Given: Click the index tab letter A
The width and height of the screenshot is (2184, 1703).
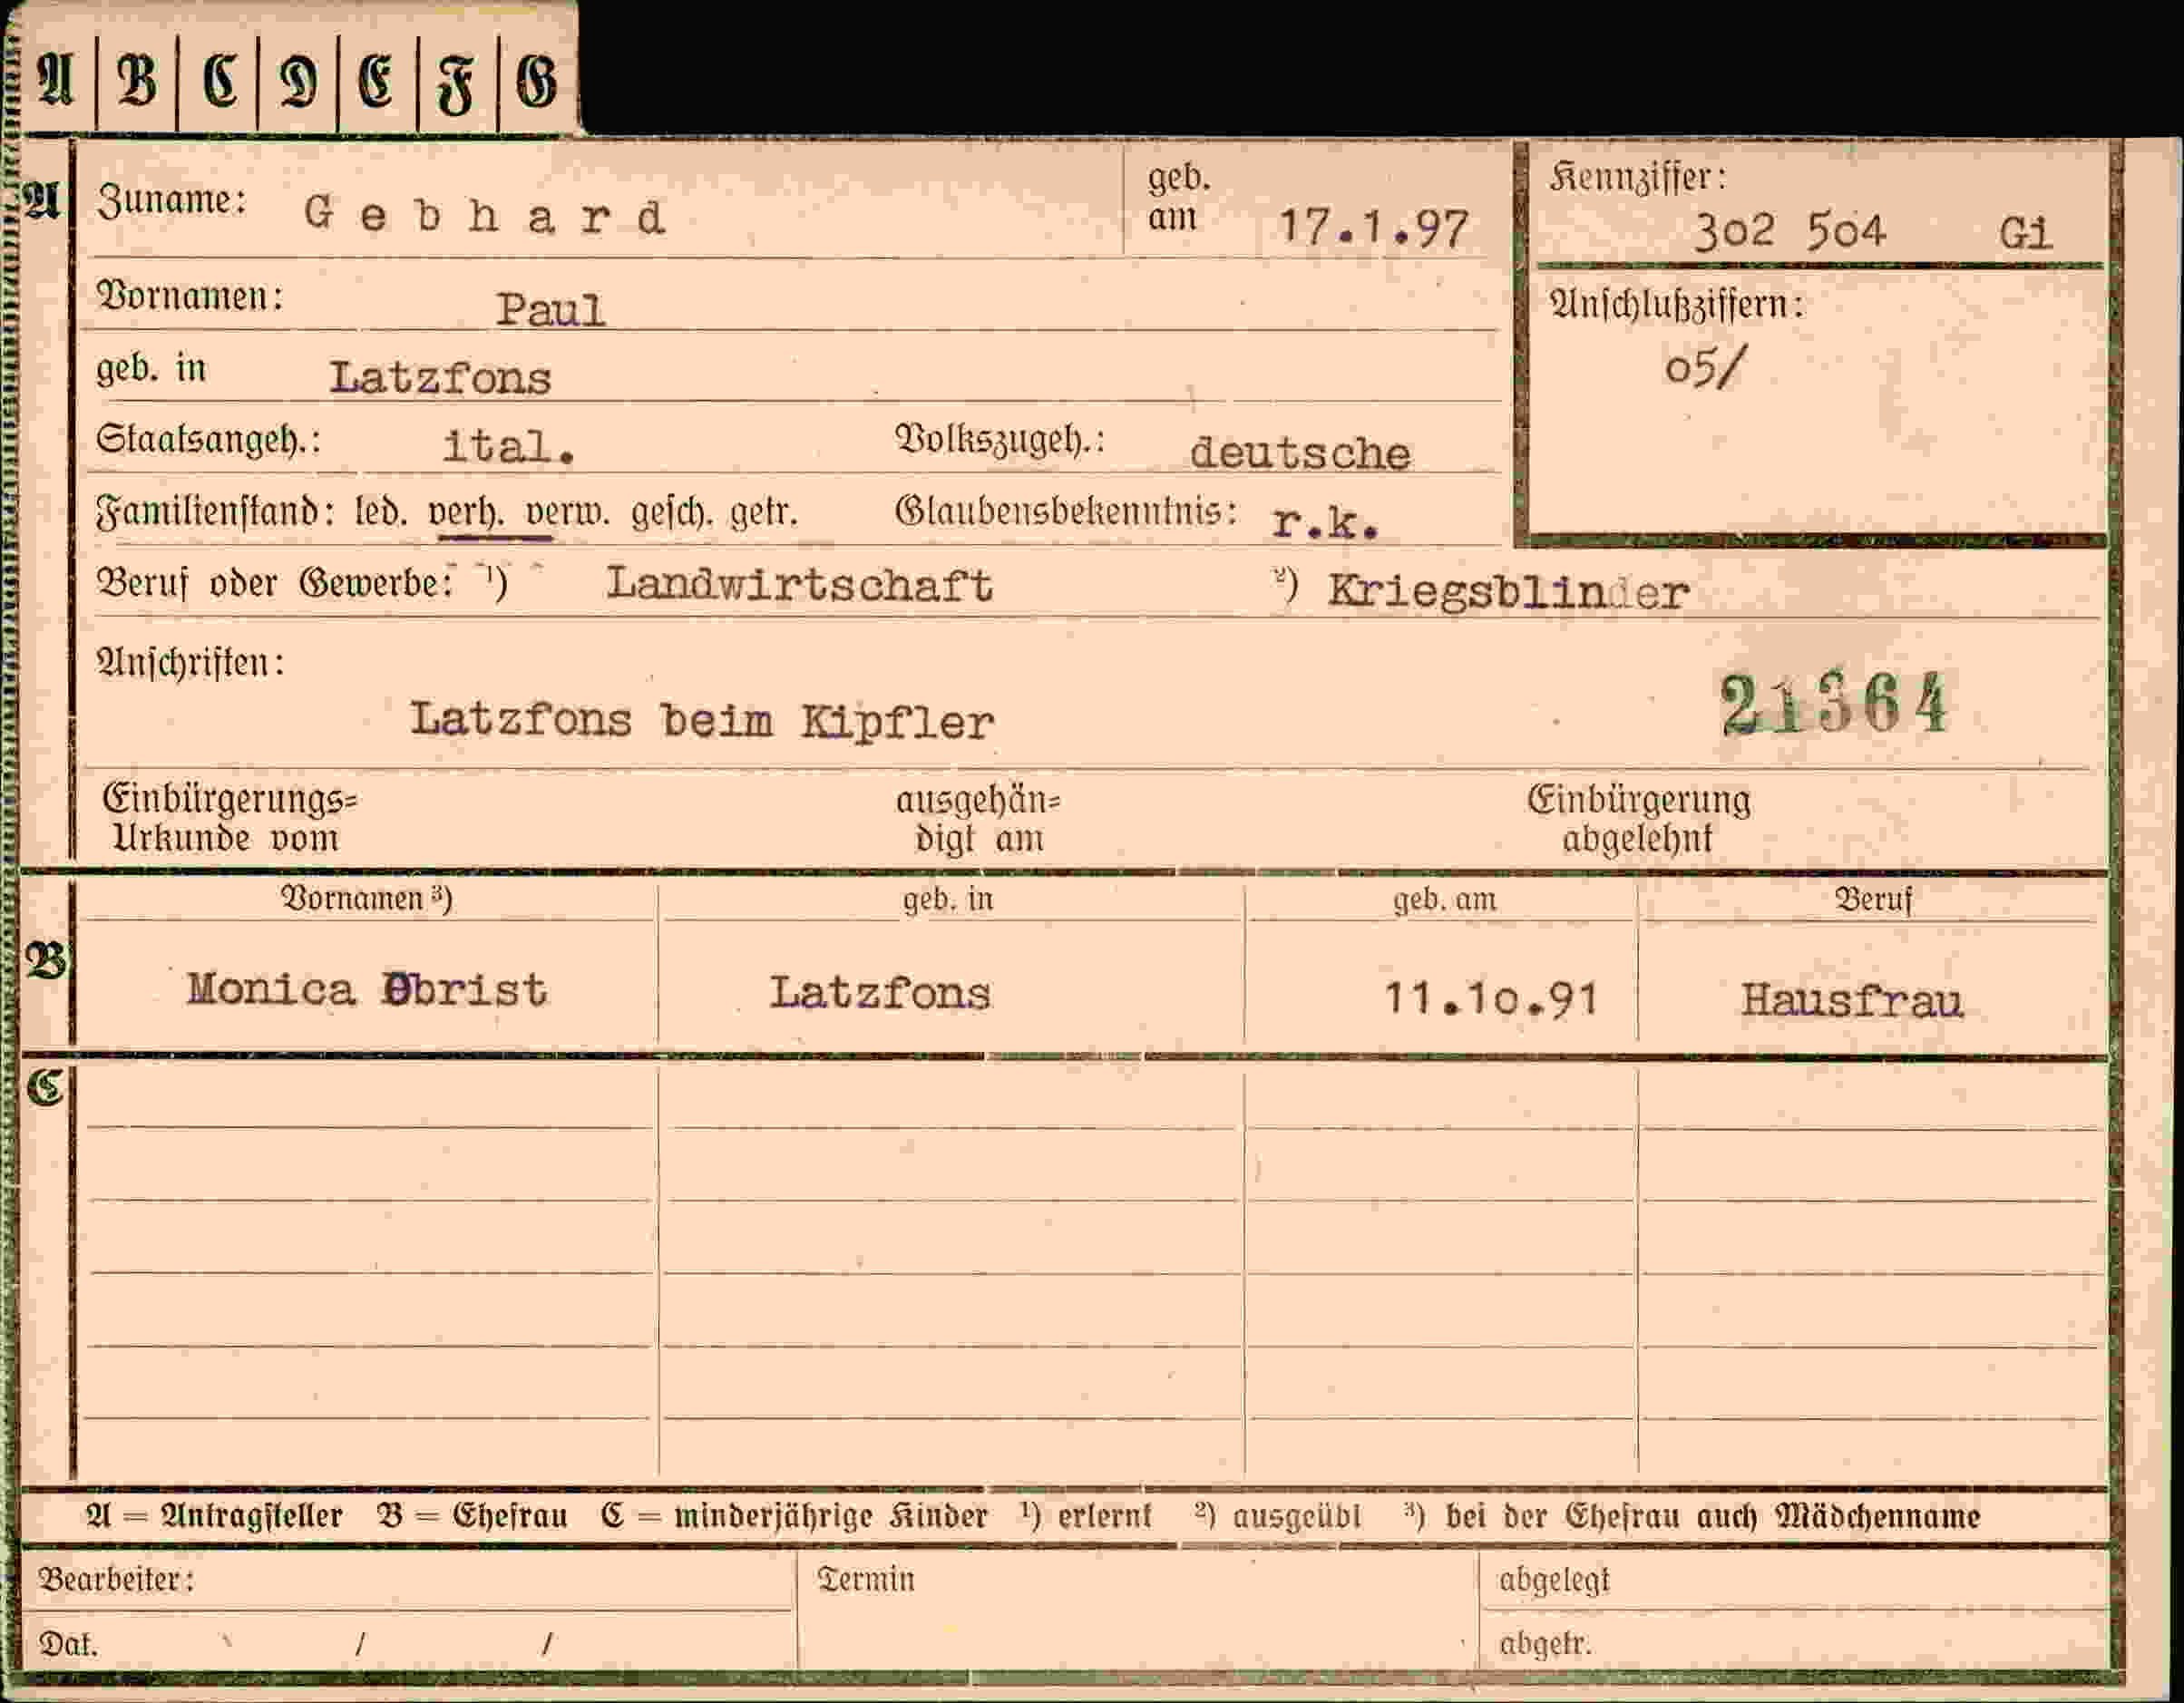Looking at the screenshot, I should [55, 80].
